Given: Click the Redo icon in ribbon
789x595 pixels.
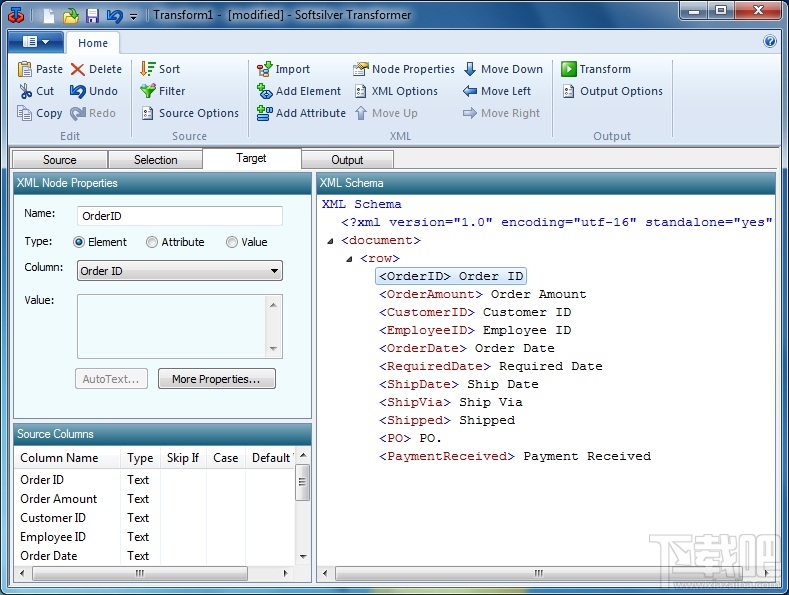Looking at the screenshot, I should pyautogui.click(x=77, y=113).
